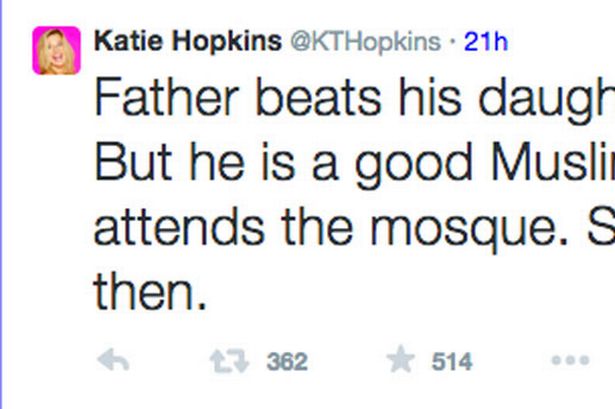Click the reply arrow icon

pyautogui.click(x=114, y=361)
